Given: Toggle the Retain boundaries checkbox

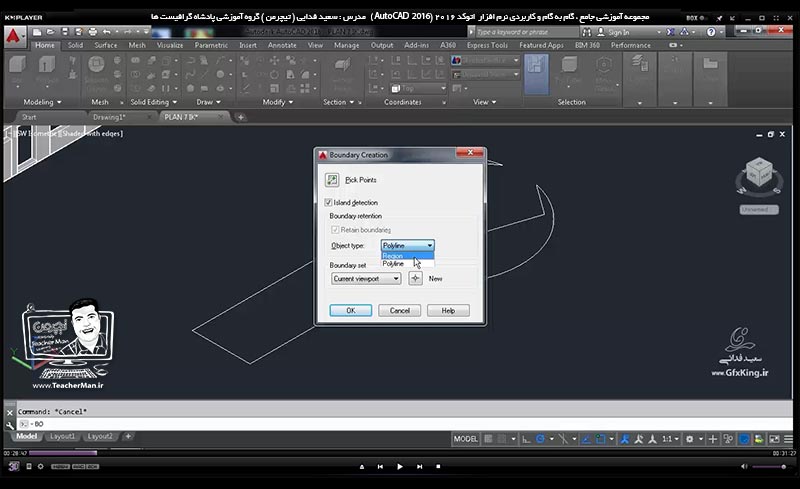Looking at the screenshot, I should click(x=335, y=230).
